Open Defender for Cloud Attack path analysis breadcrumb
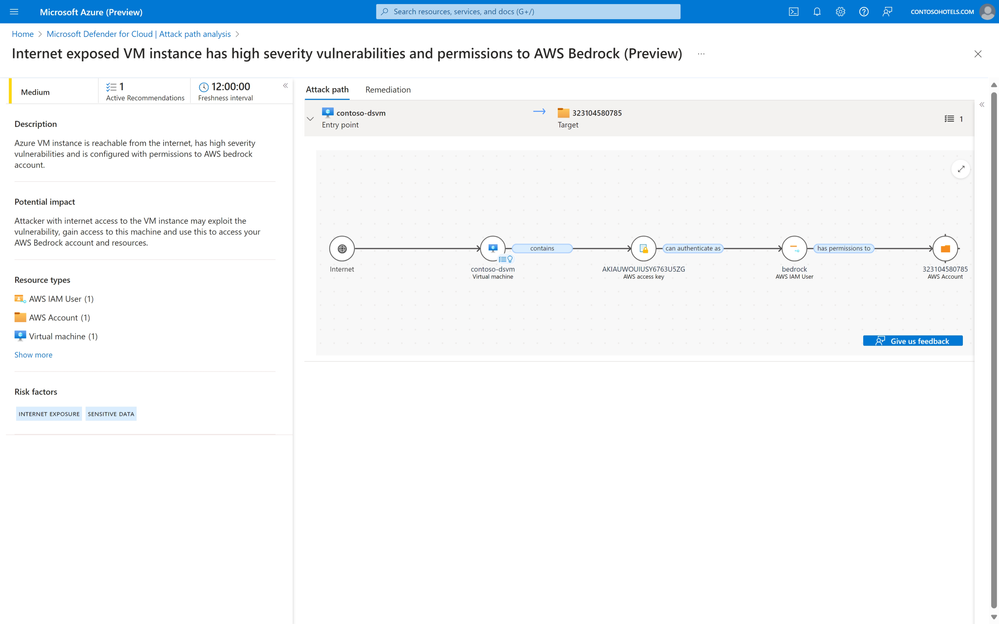 pyautogui.click(x=138, y=34)
